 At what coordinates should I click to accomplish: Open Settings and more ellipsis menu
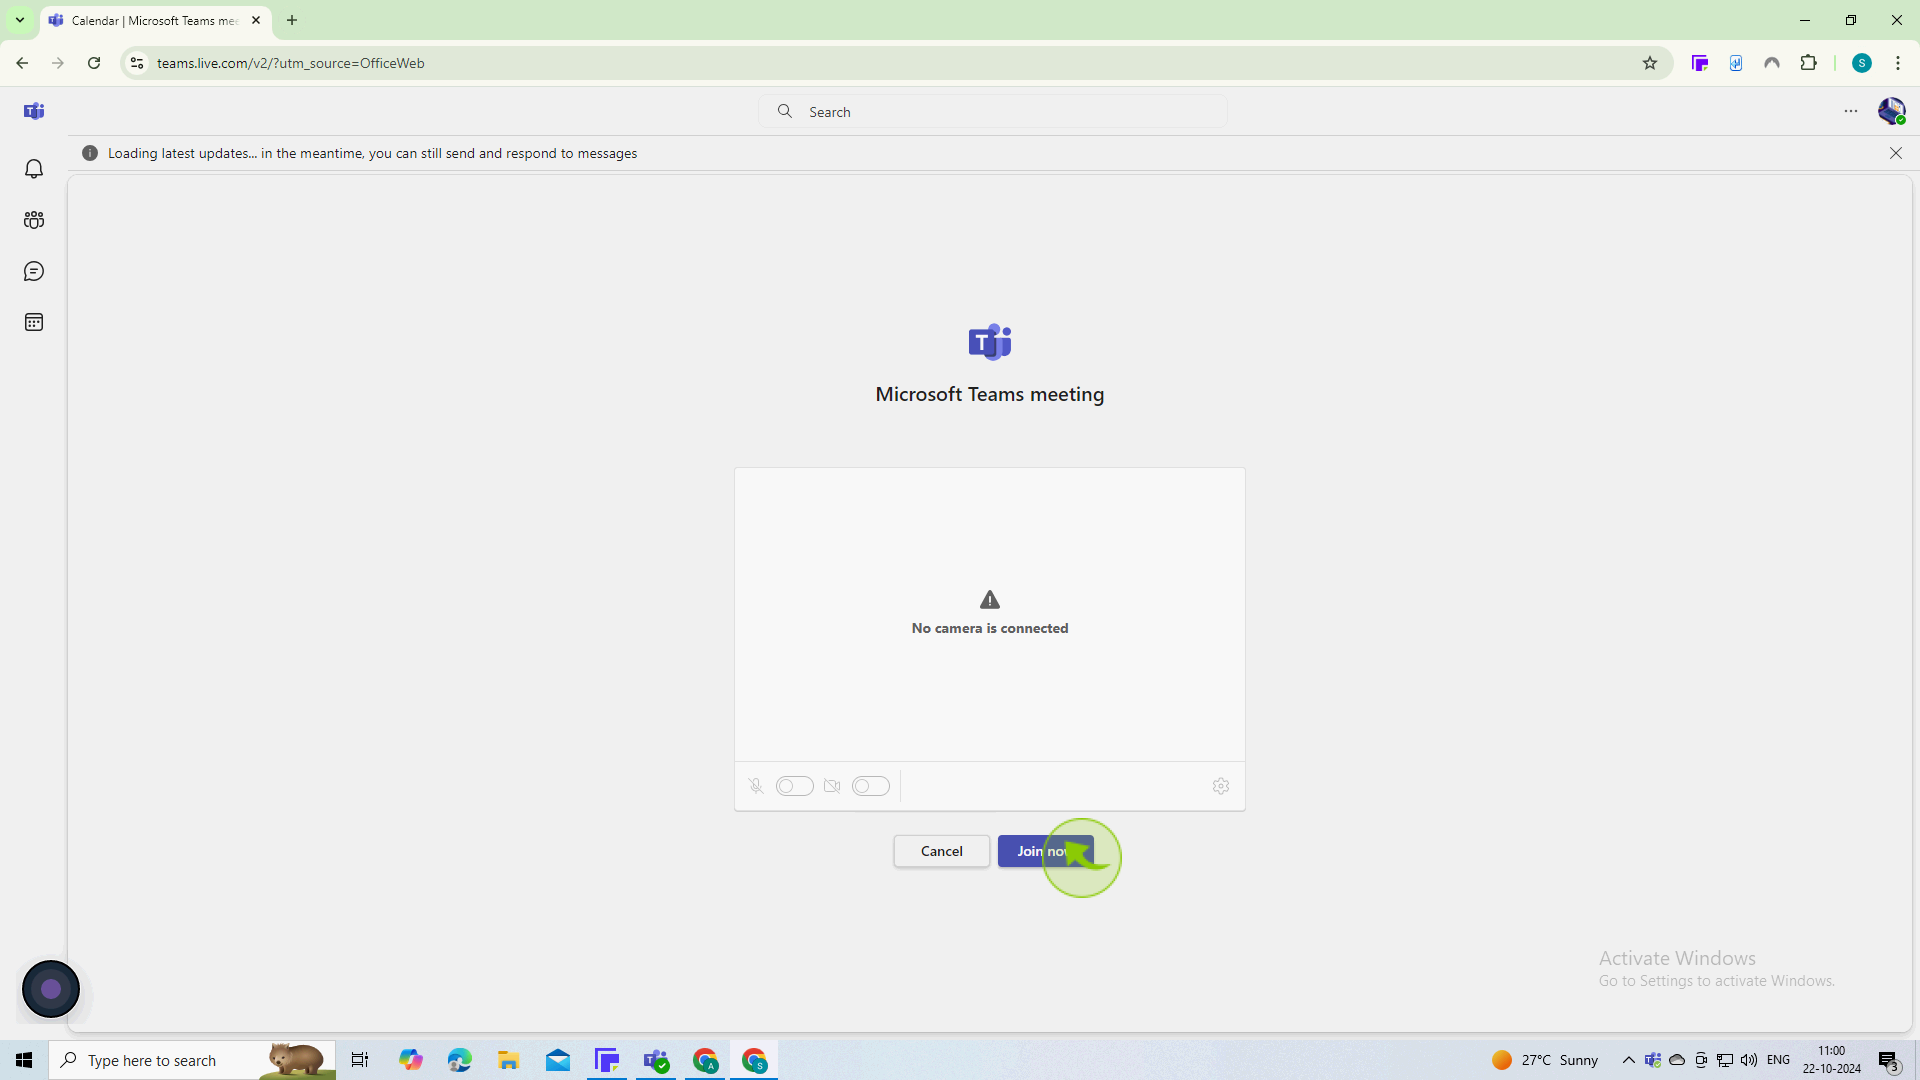pos(1851,111)
